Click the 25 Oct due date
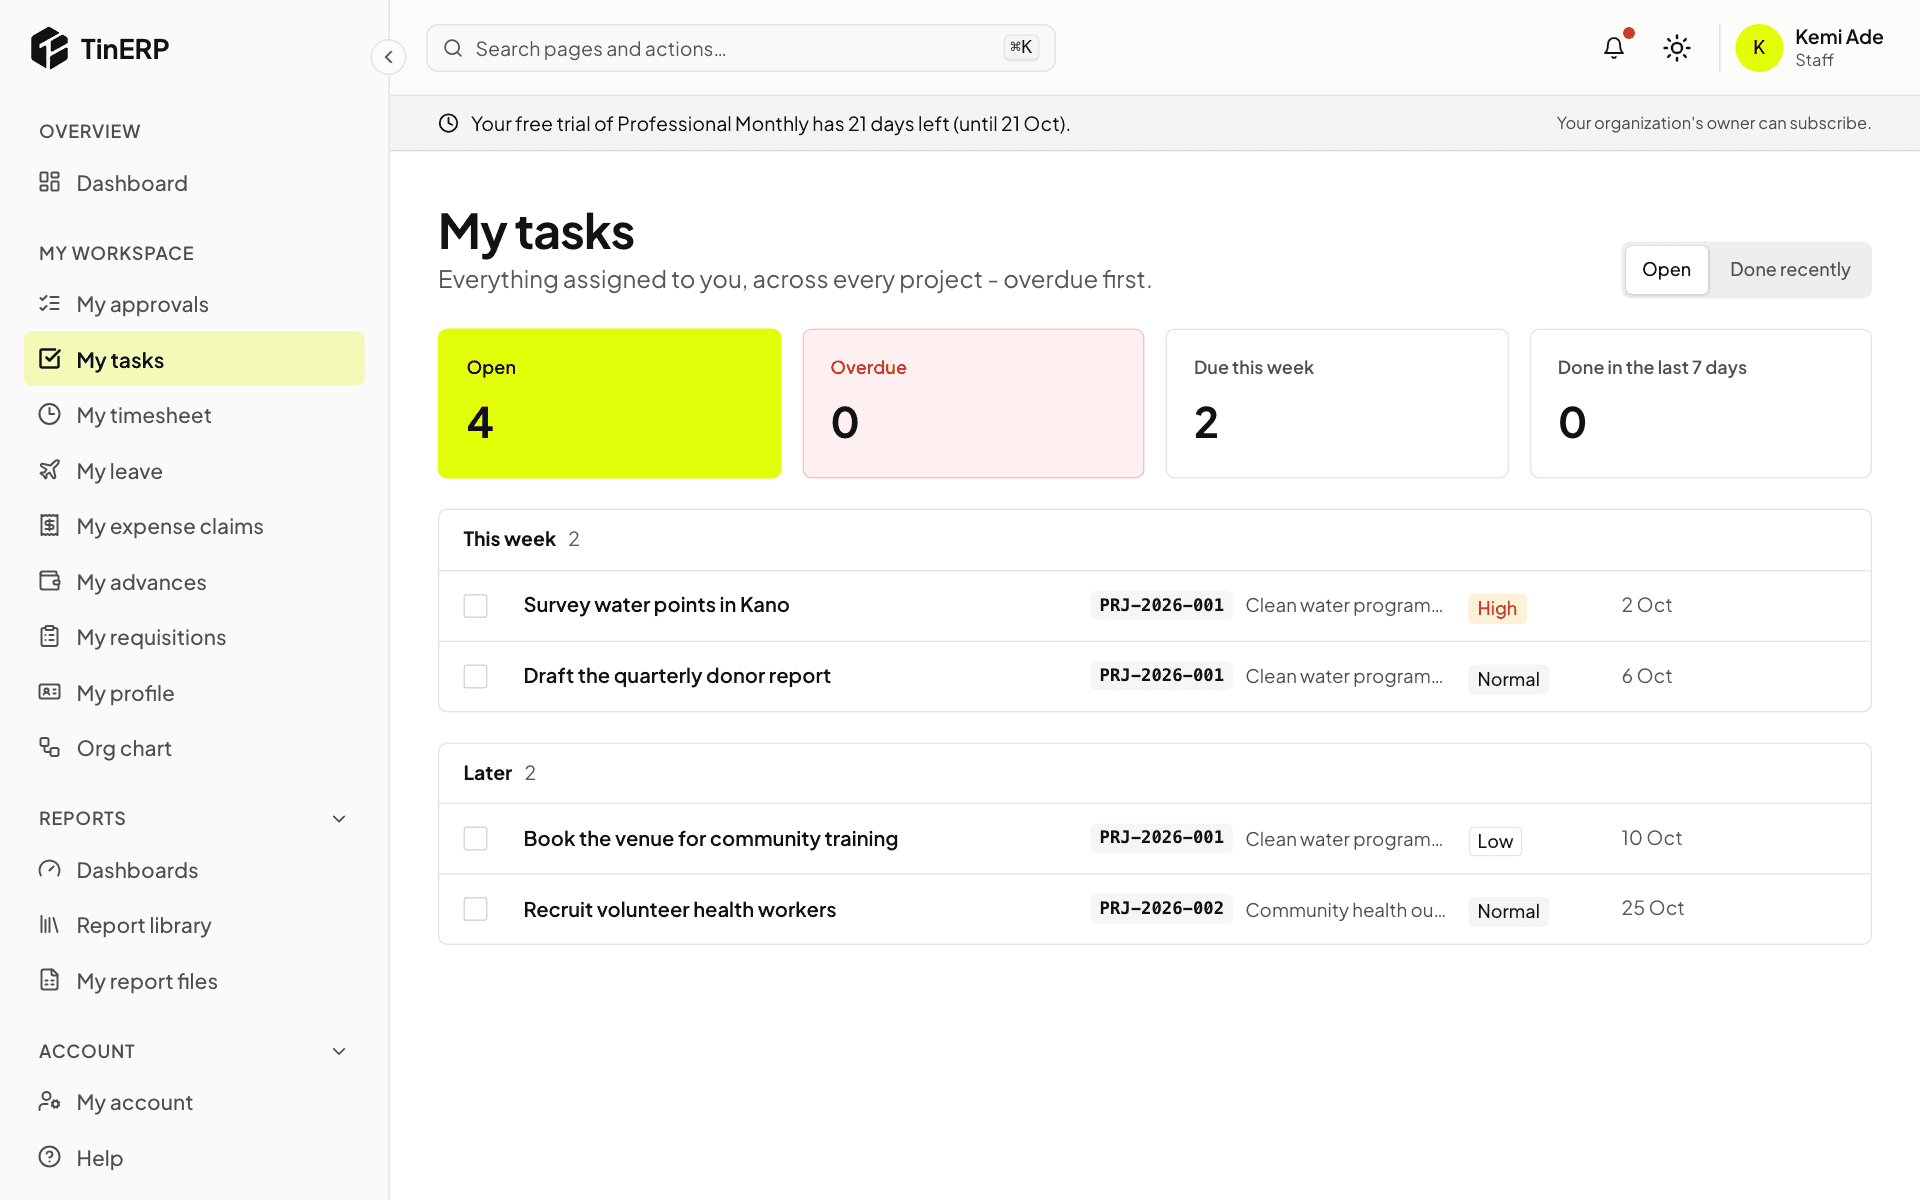Image resolution: width=1920 pixels, height=1200 pixels. coord(1652,908)
